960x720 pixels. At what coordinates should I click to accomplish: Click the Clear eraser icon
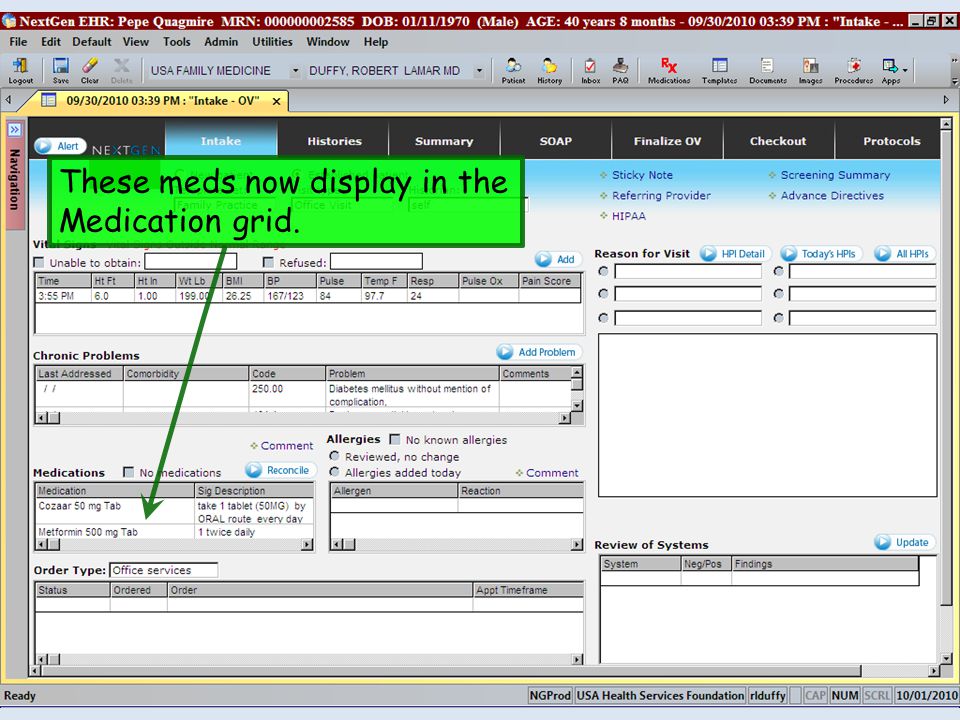click(89, 70)
